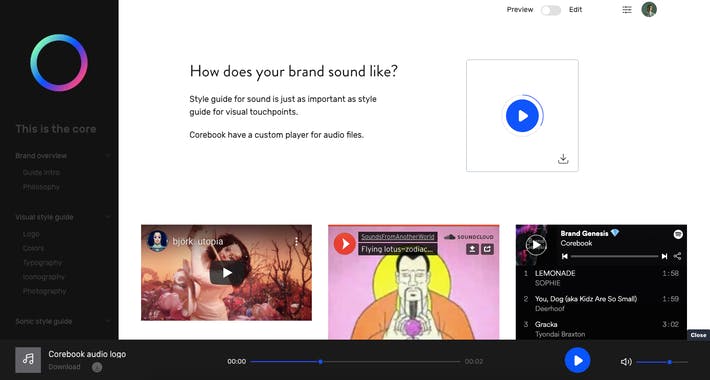The width and height of the screenshot is (710, 380).
Task: Adjust the volume slider in the bottom bar
Action: [662, 362]
